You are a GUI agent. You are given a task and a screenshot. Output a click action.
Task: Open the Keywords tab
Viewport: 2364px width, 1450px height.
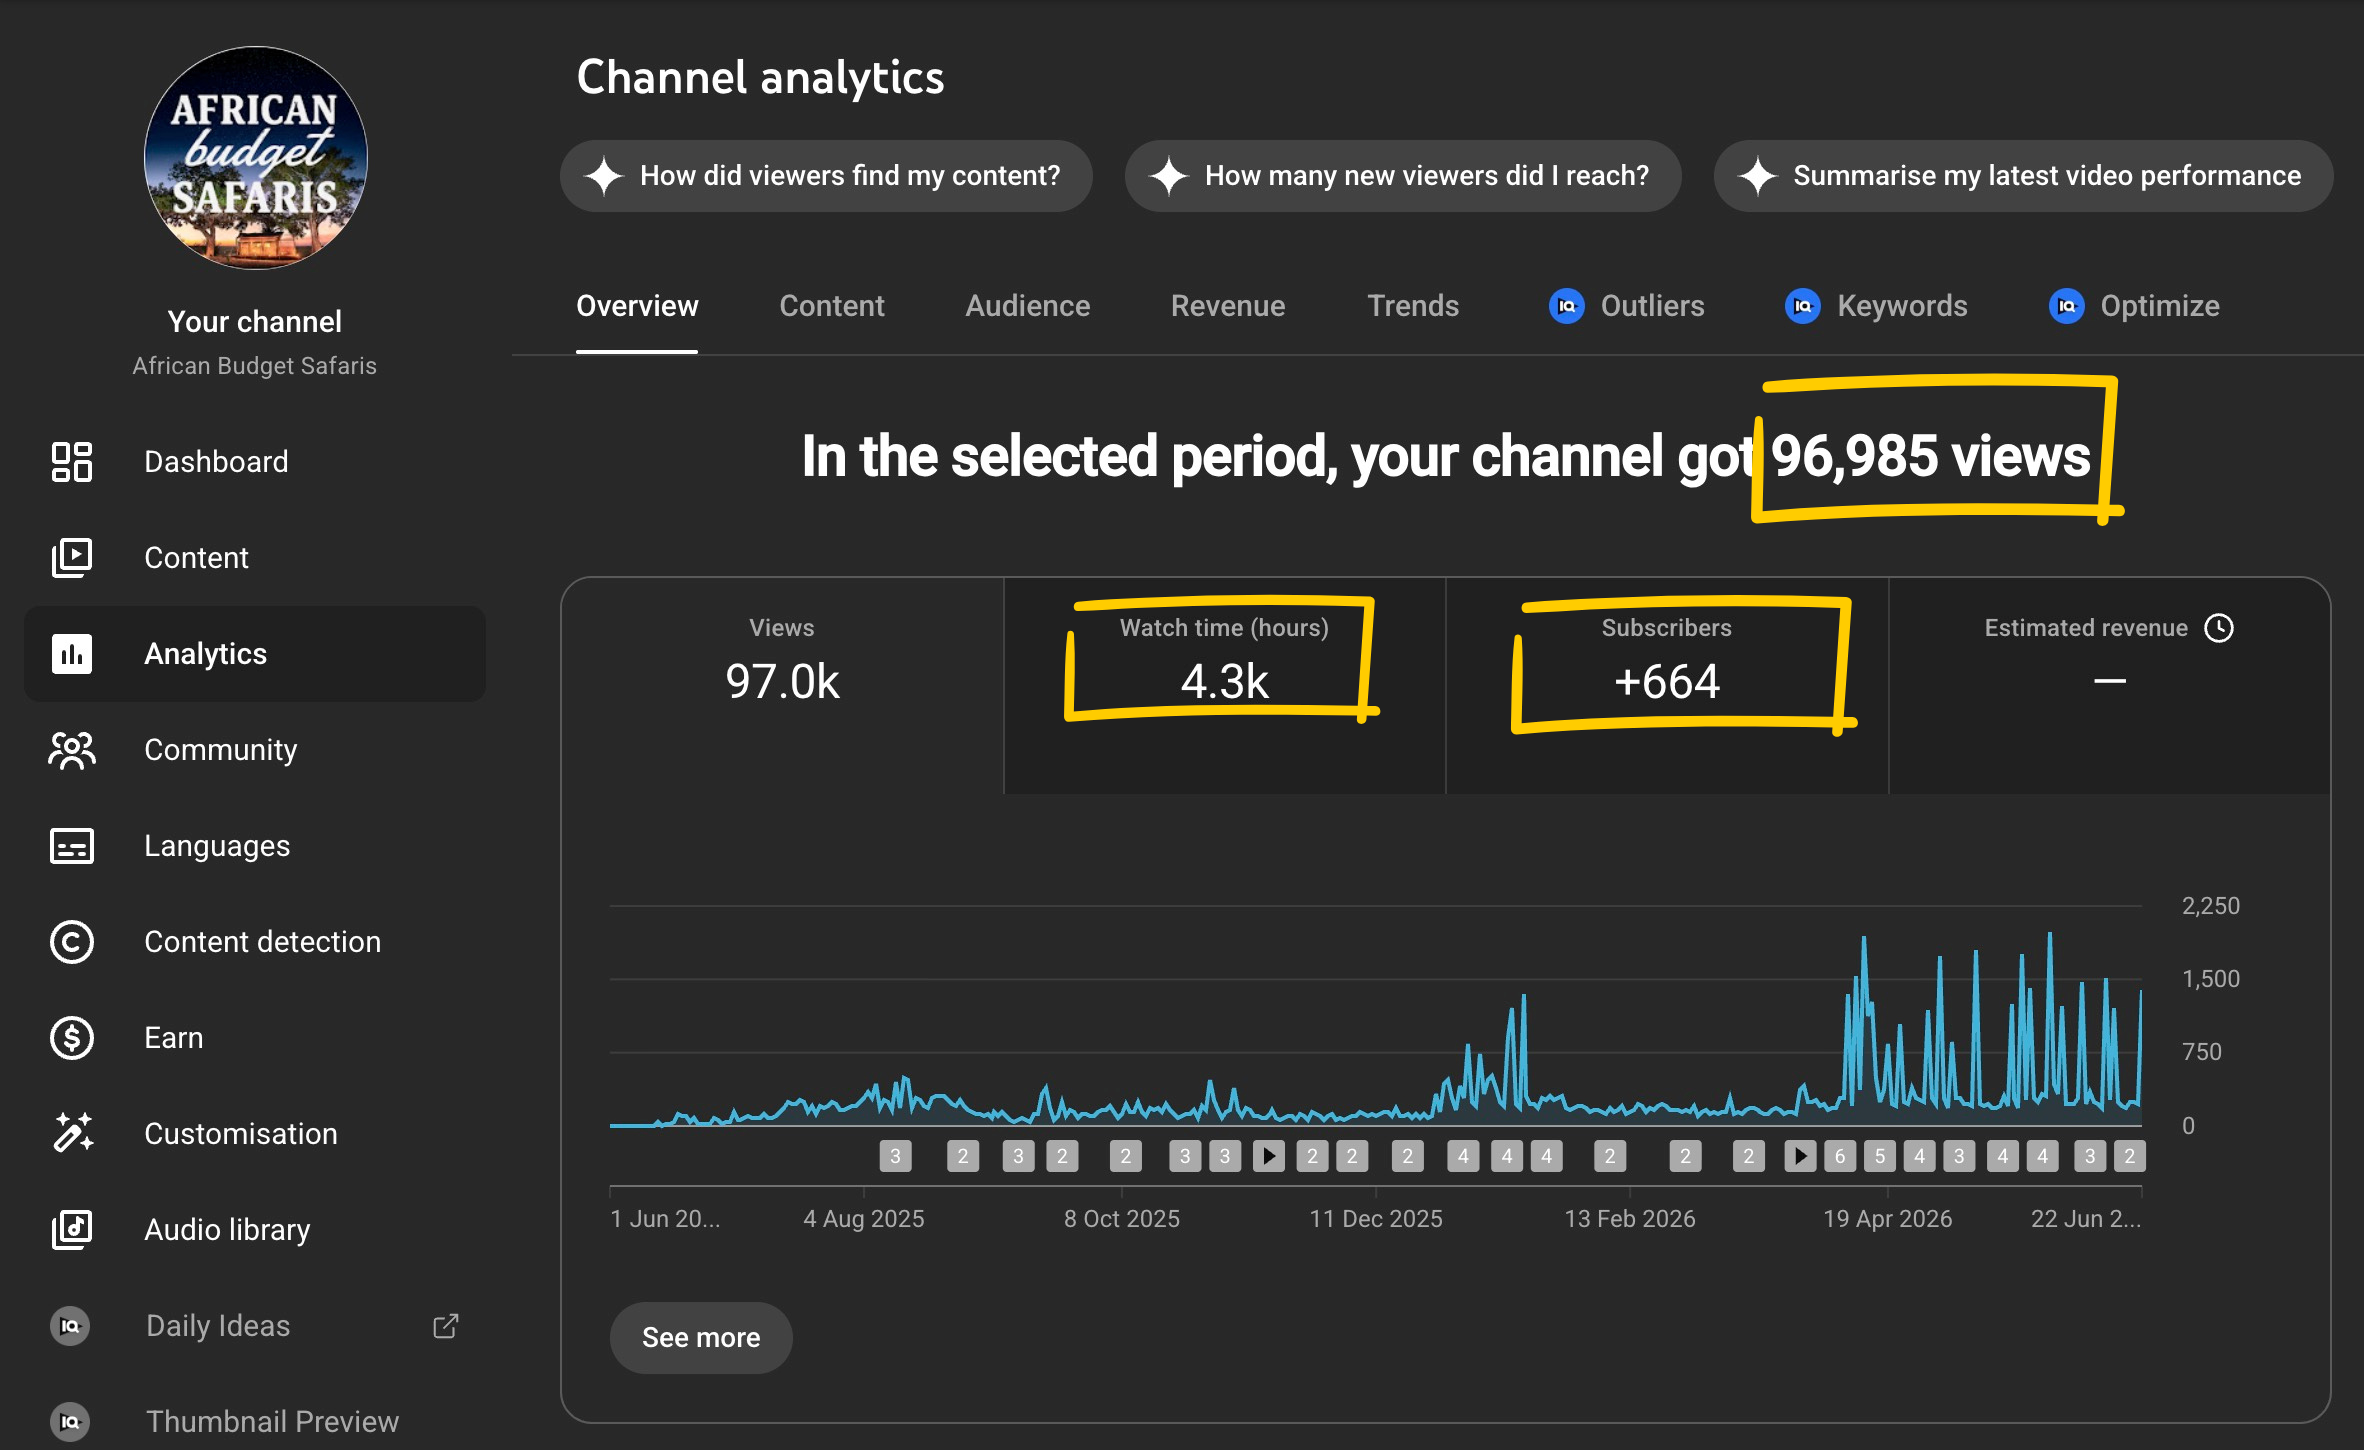[1876, 306]
